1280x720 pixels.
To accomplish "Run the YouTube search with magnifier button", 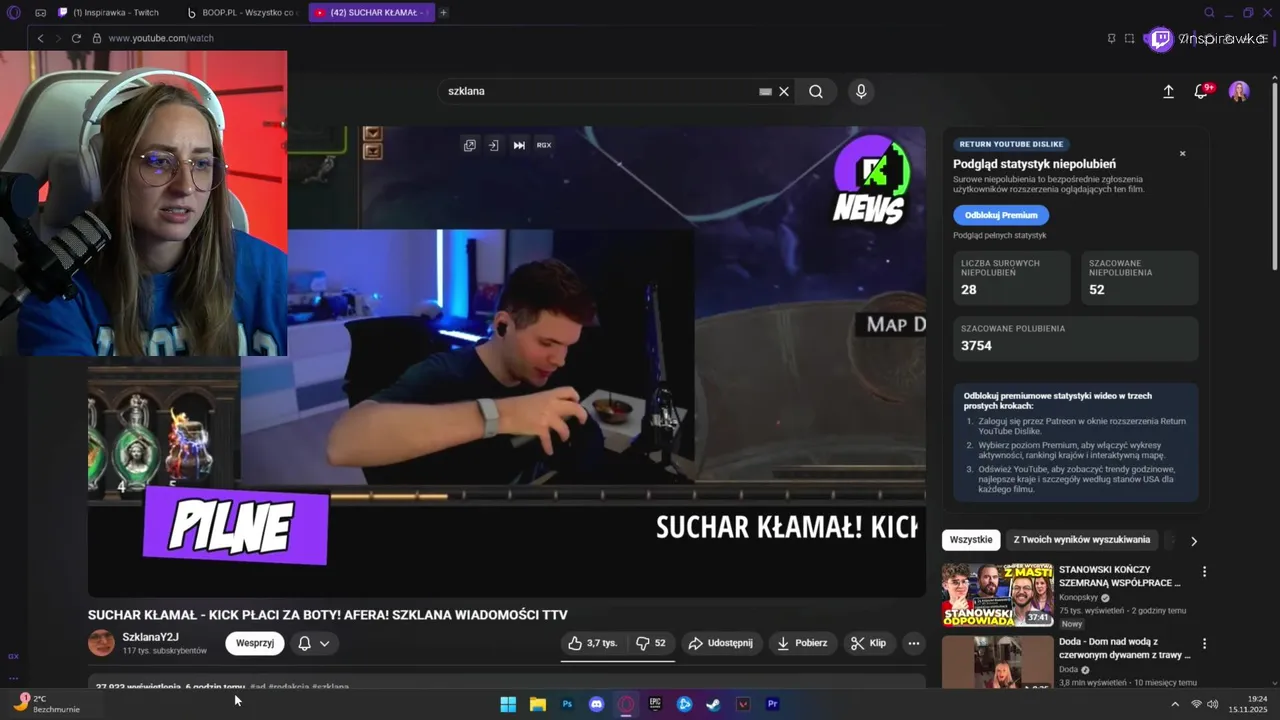I will (x=816, y=91).
